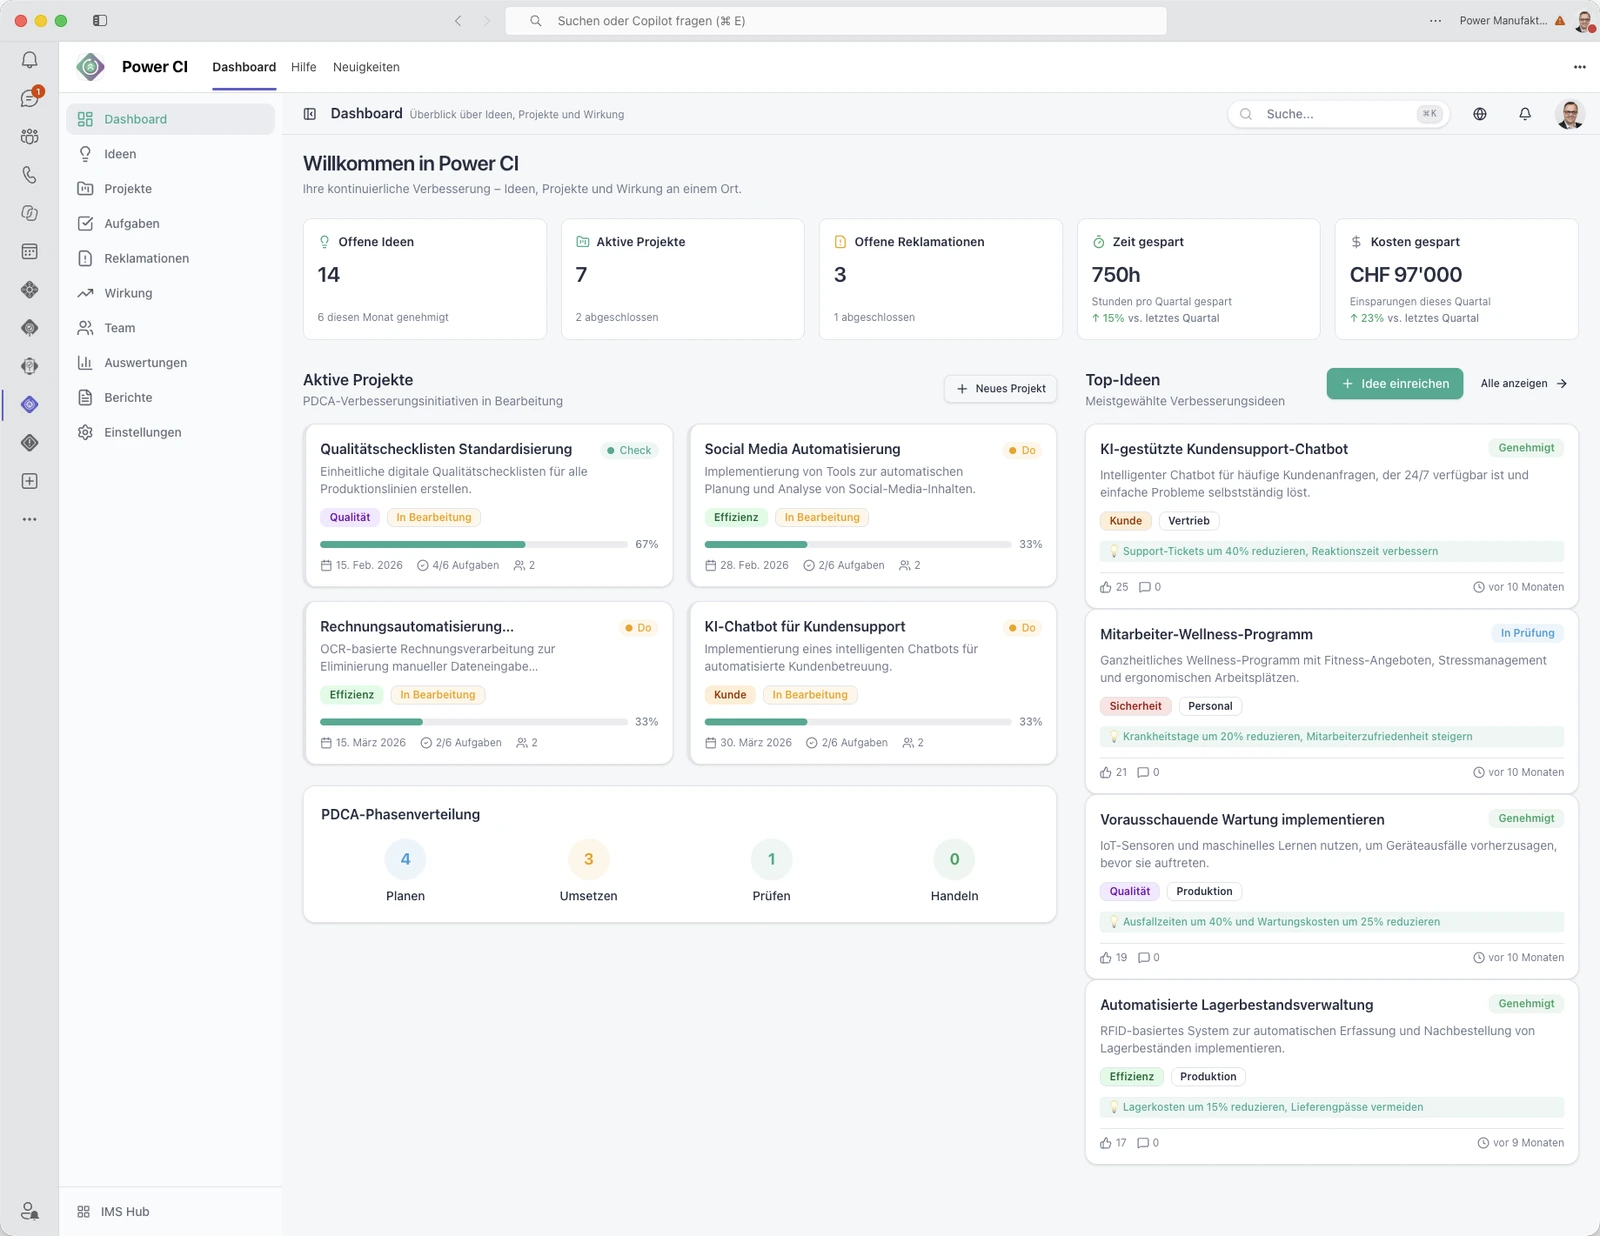Open comments on Mitarbeiter-Wellness-Programm idea
Viewport: 1600px width, 1236px height.
point(1143,772)
